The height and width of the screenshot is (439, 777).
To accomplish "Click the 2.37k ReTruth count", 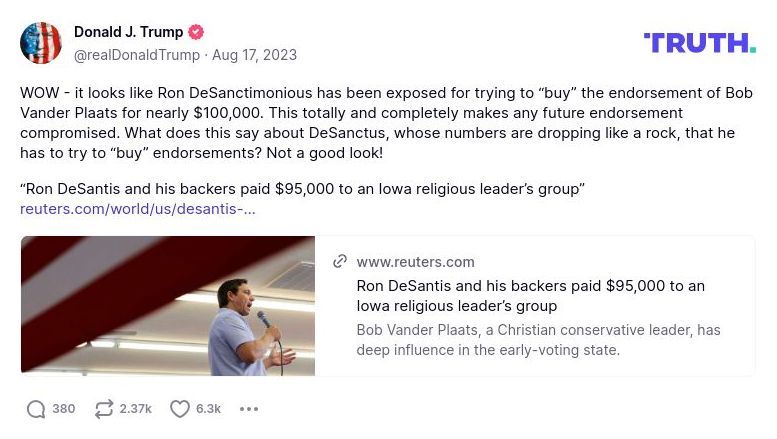I will pyautogui.click(x=136, y=409).
